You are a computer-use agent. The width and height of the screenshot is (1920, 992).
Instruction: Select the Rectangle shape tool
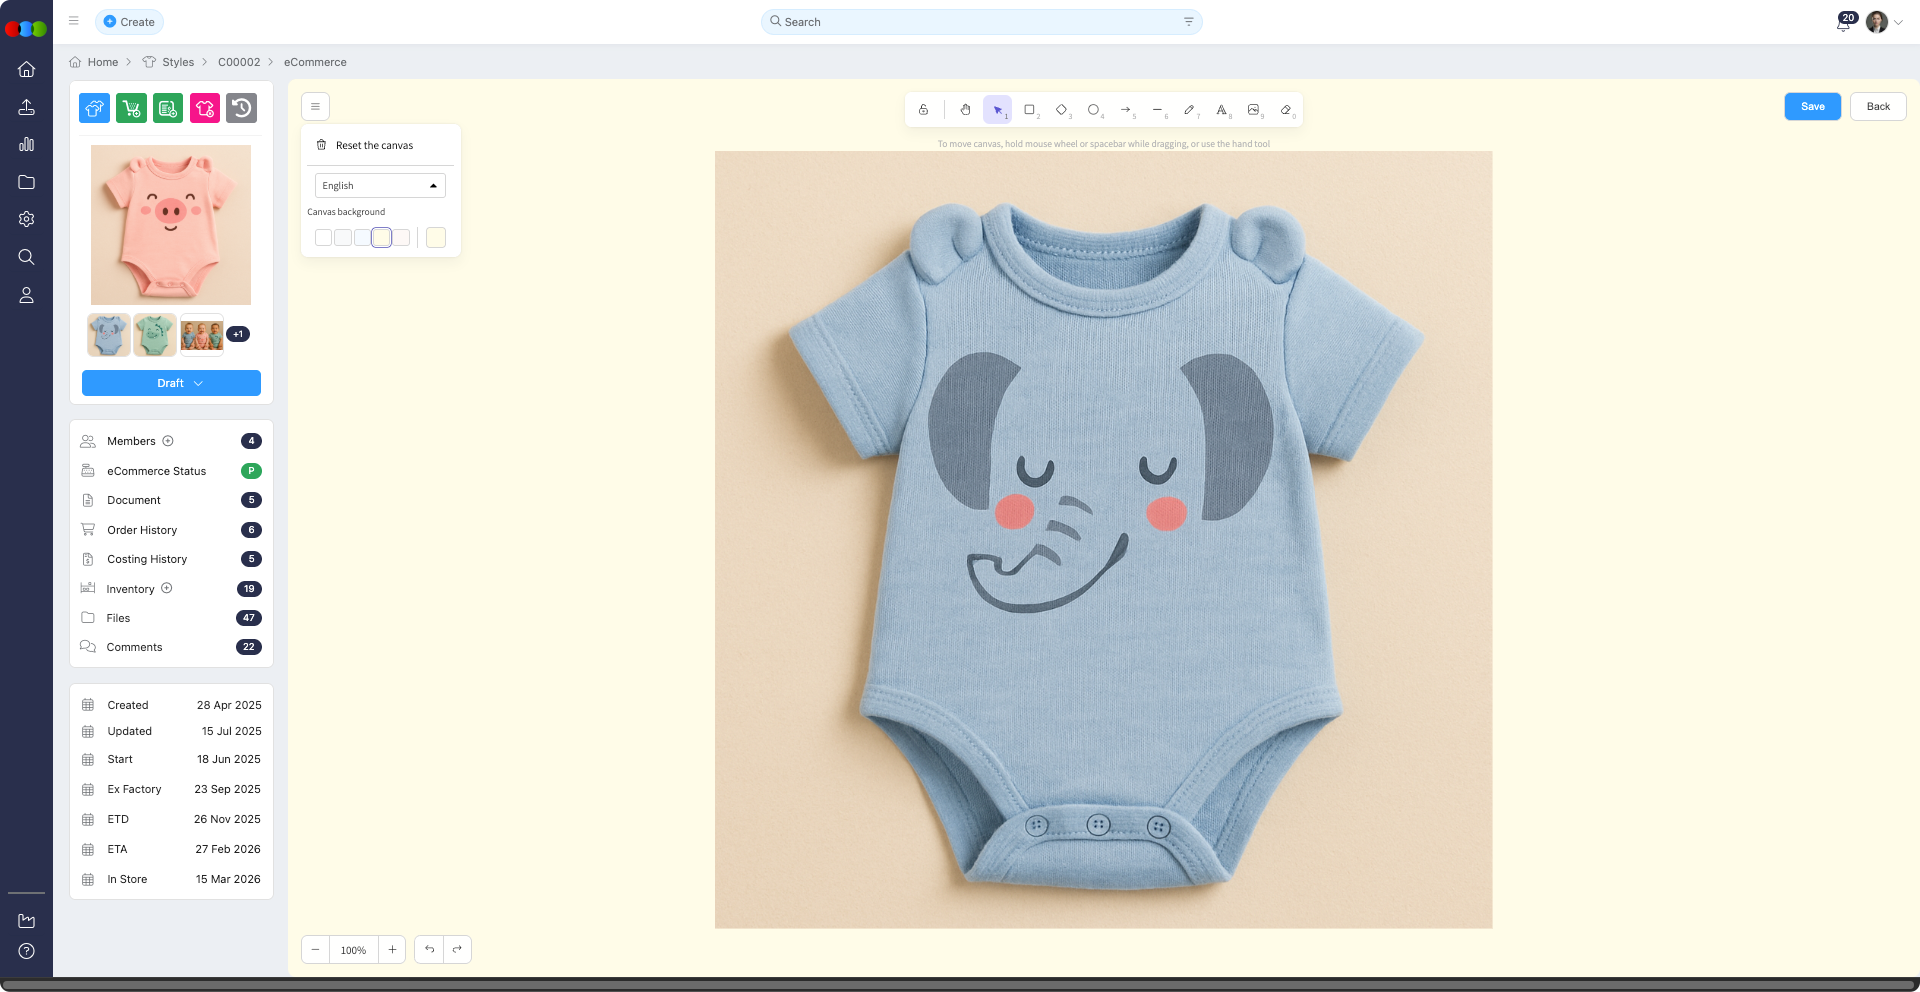[1029, 110]
